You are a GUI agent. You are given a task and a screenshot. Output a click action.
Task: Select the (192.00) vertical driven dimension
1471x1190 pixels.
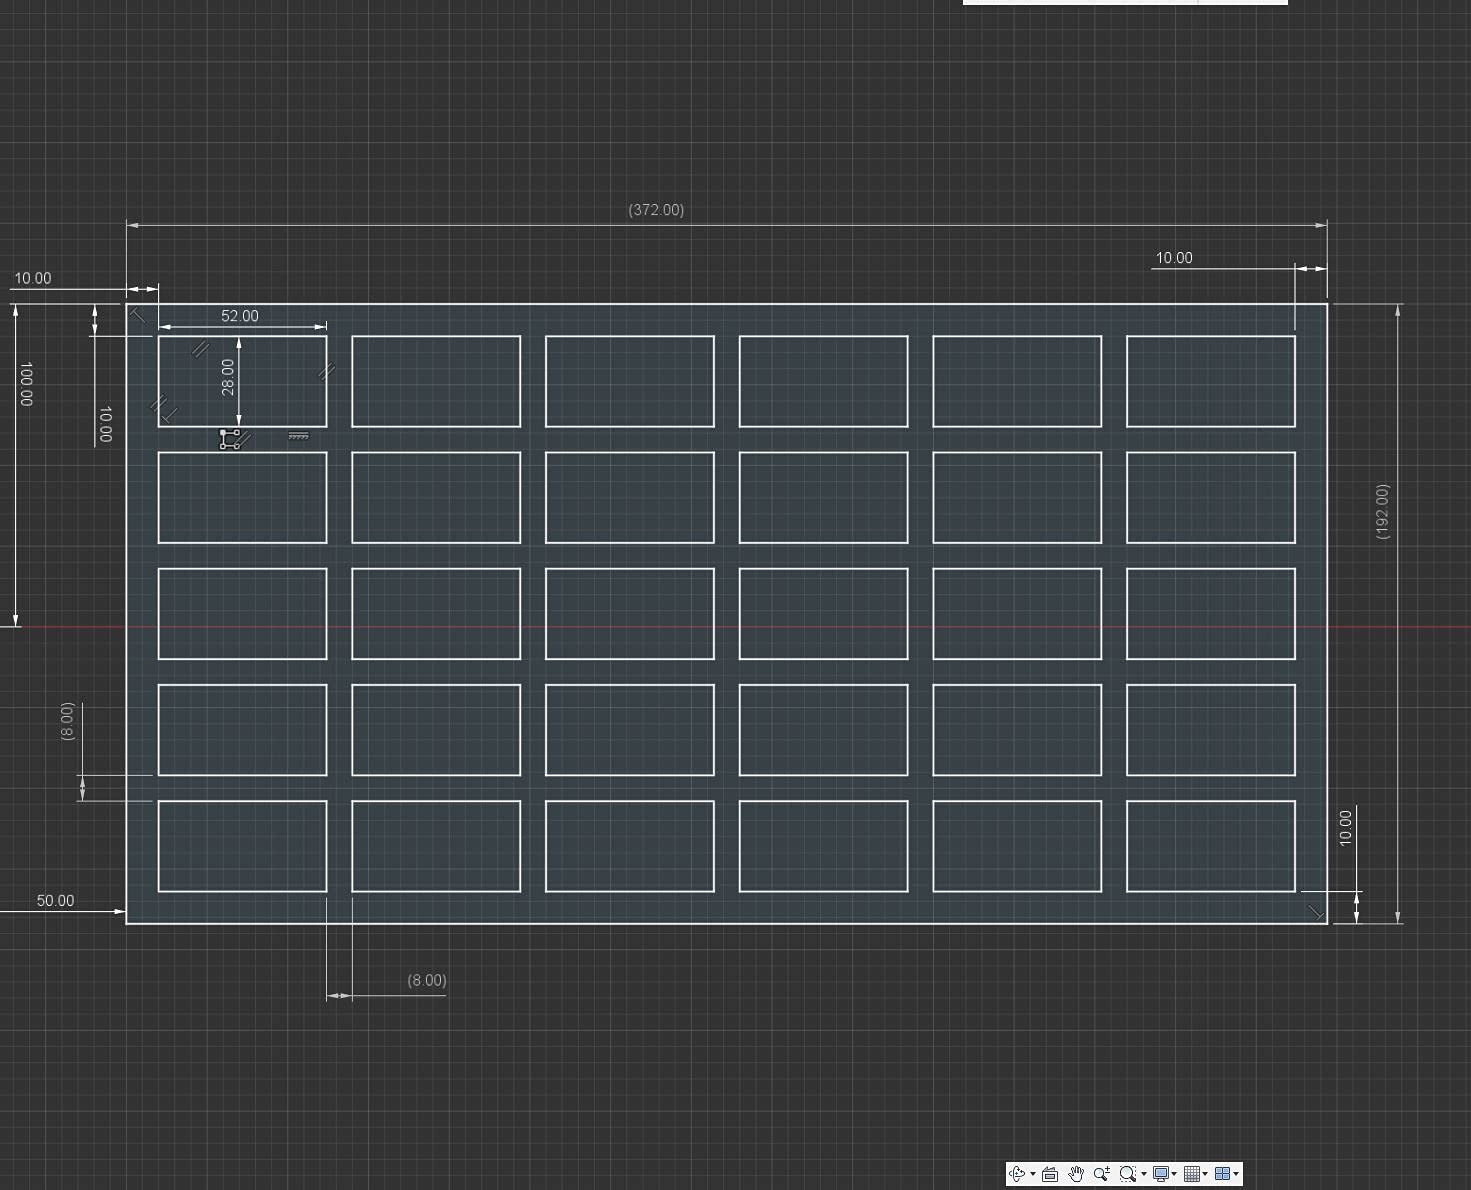(x=1383, y=512)
